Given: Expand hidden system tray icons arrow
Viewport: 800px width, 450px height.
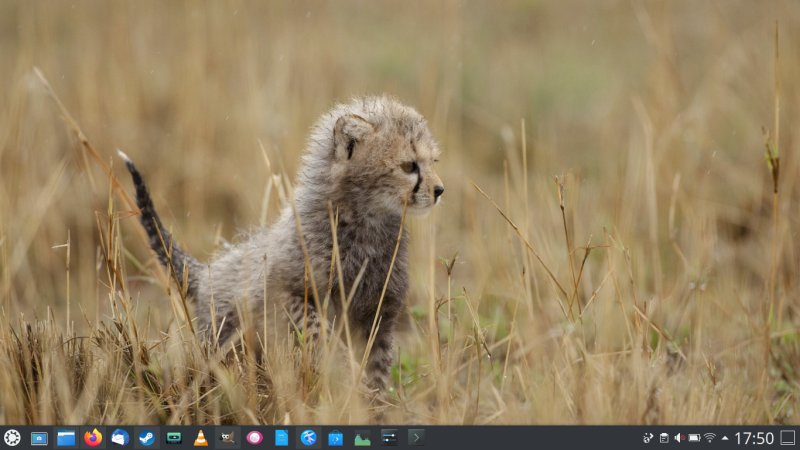Looking at the screenshot, I should tap(725, 438).
